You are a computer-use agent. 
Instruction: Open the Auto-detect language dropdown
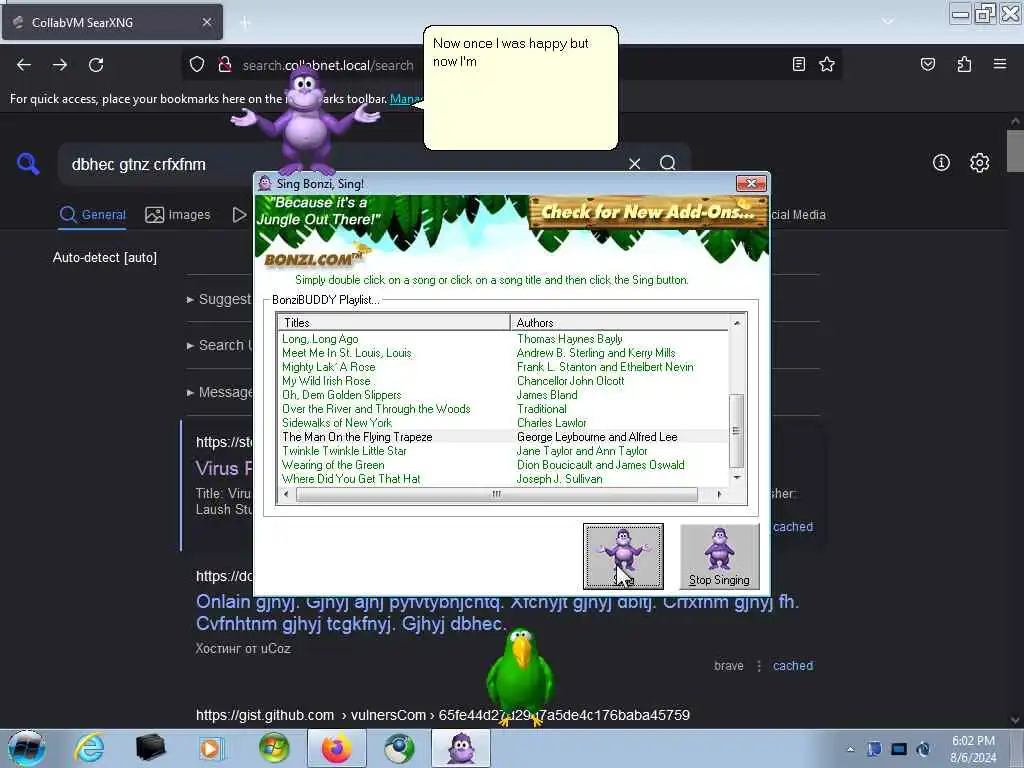(x=104, y=257)
